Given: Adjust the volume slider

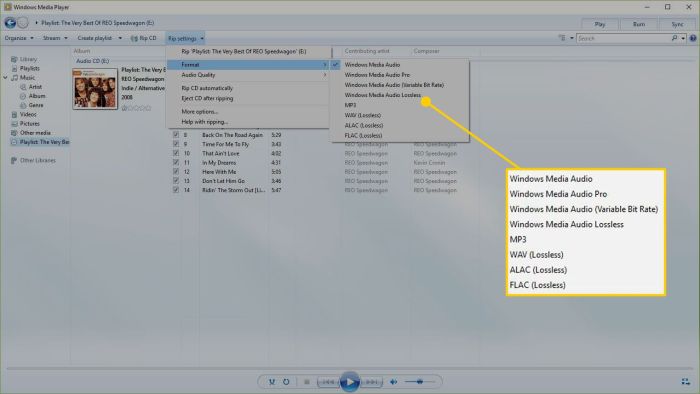Looking at the screenshot, I should tap(420, 382).
